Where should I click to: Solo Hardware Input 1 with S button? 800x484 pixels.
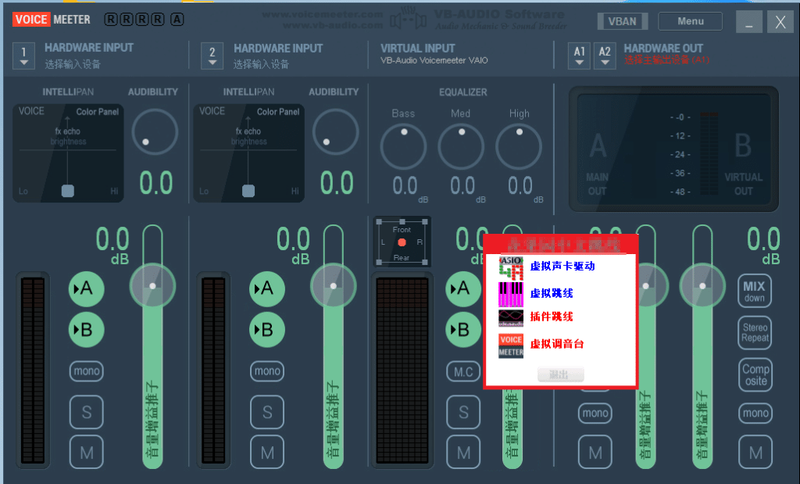[86, 412]
